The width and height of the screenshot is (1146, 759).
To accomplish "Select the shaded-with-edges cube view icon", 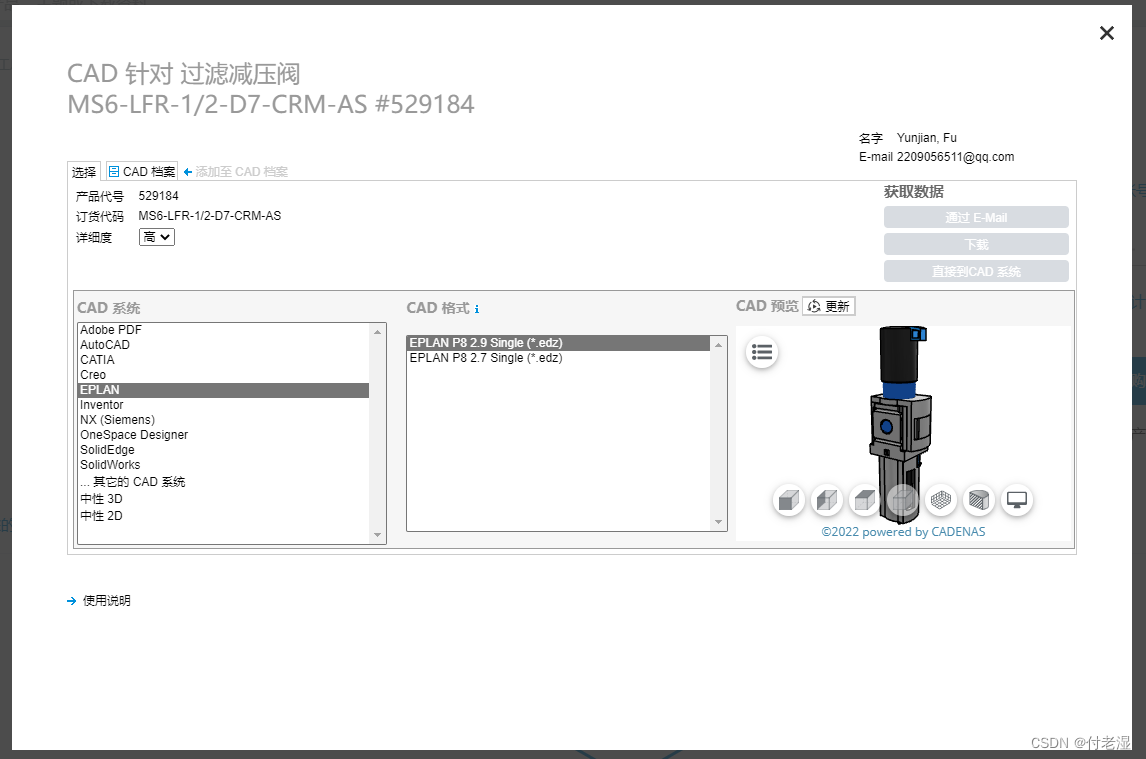I will [x=826, y=500].
